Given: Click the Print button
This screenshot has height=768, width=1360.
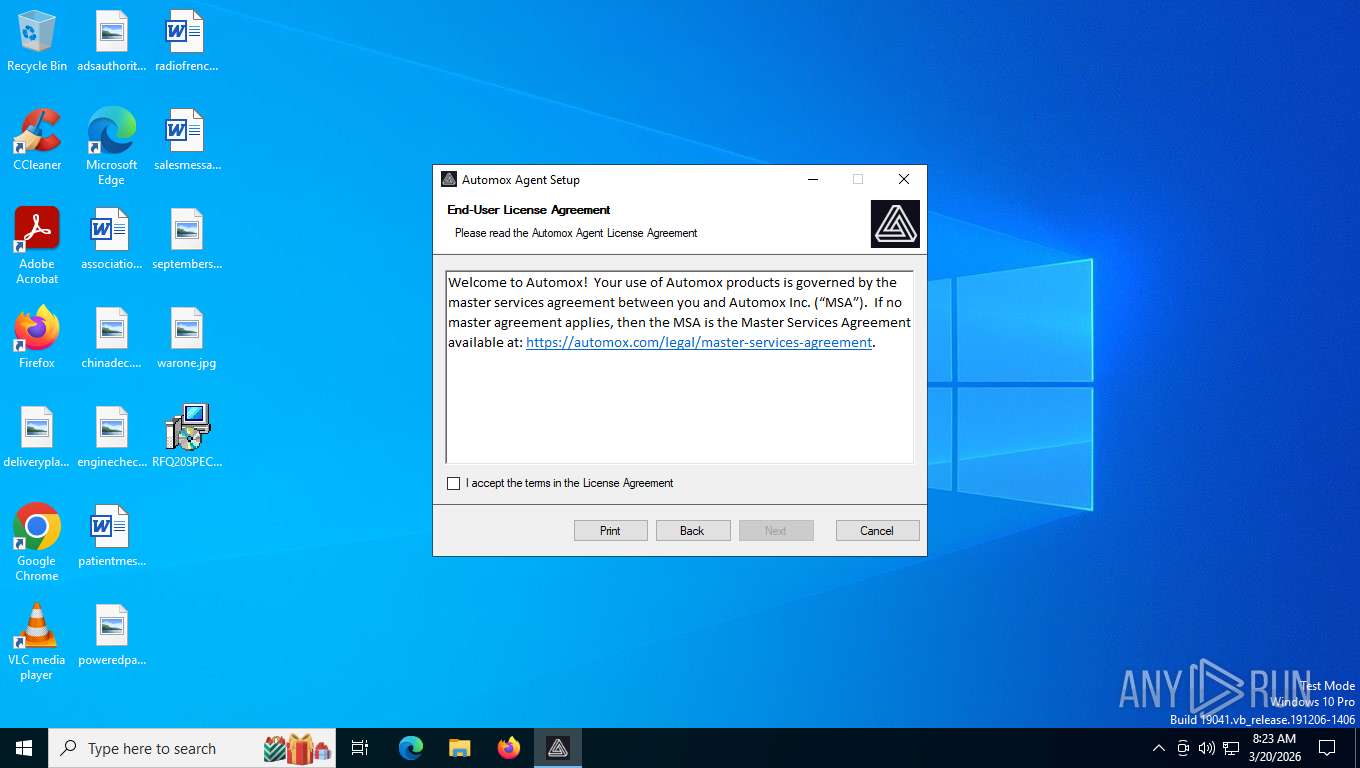Looking at the screenshot, I should [x=610, y=531].
